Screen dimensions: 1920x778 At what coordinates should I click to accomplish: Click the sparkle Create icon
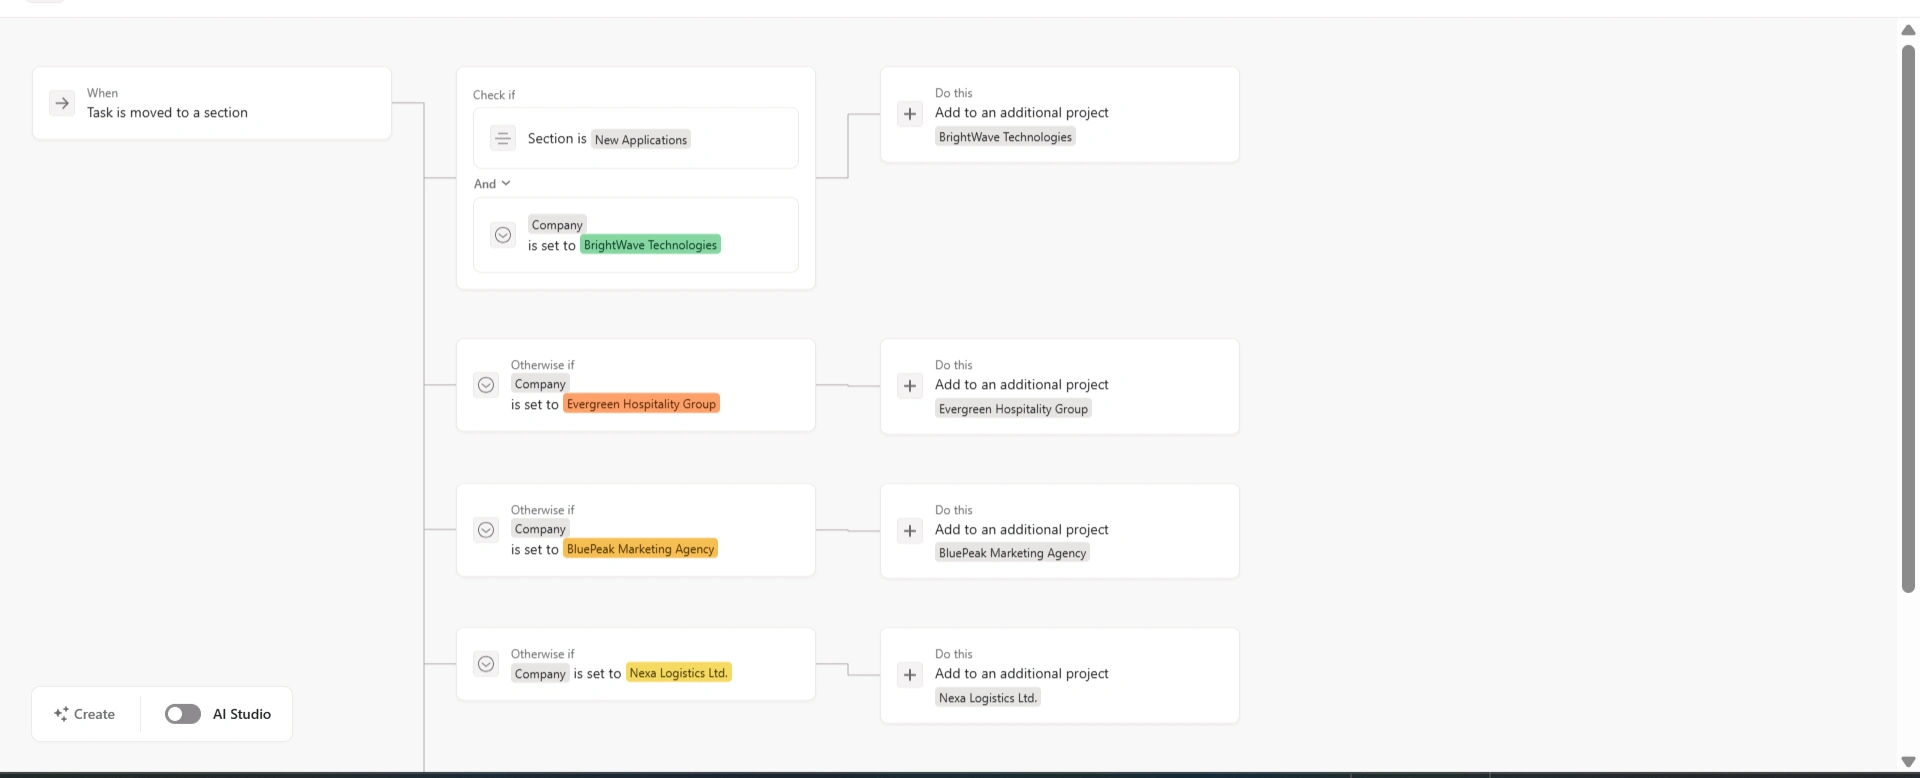(x=61, y=714)
